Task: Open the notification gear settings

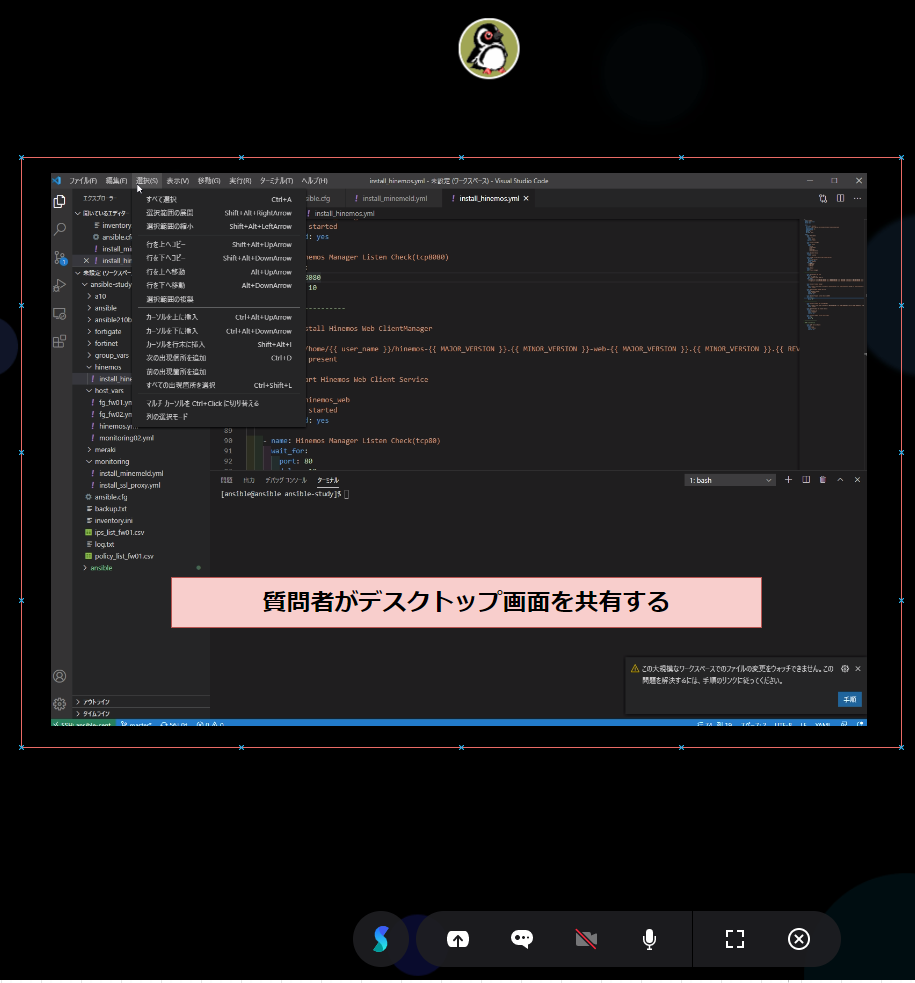Action: click(x=845, y=669)
